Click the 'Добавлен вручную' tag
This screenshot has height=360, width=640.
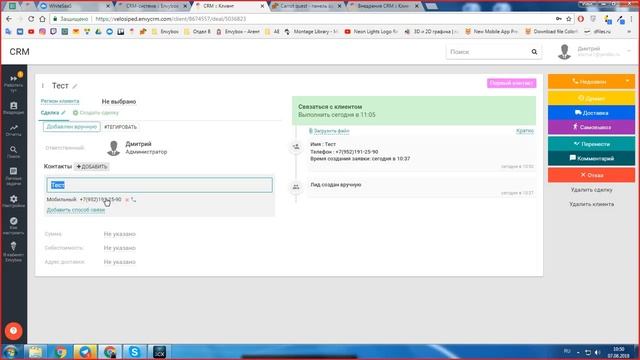point(71,127)
